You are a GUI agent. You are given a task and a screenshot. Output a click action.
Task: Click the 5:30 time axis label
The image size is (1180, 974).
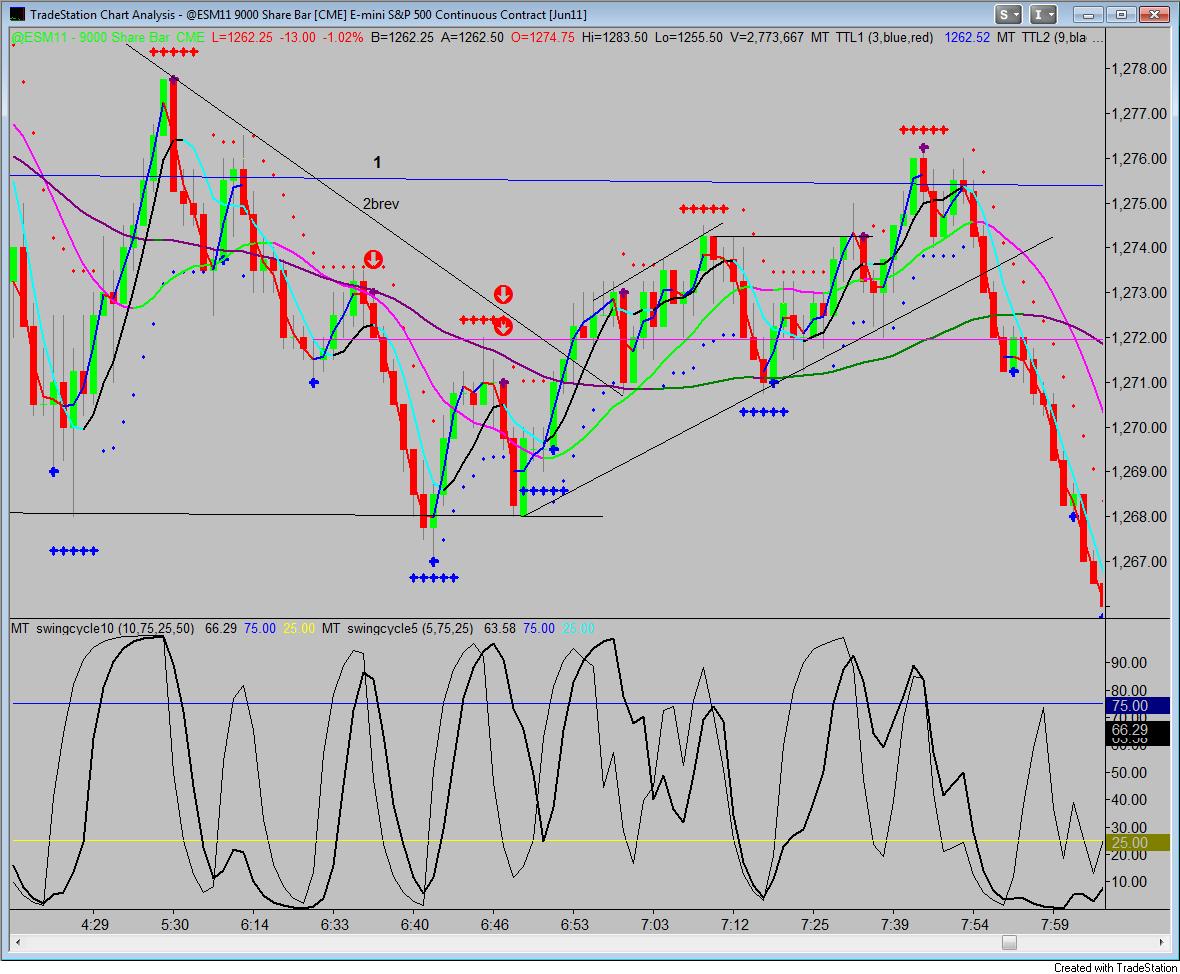(175, 924)
